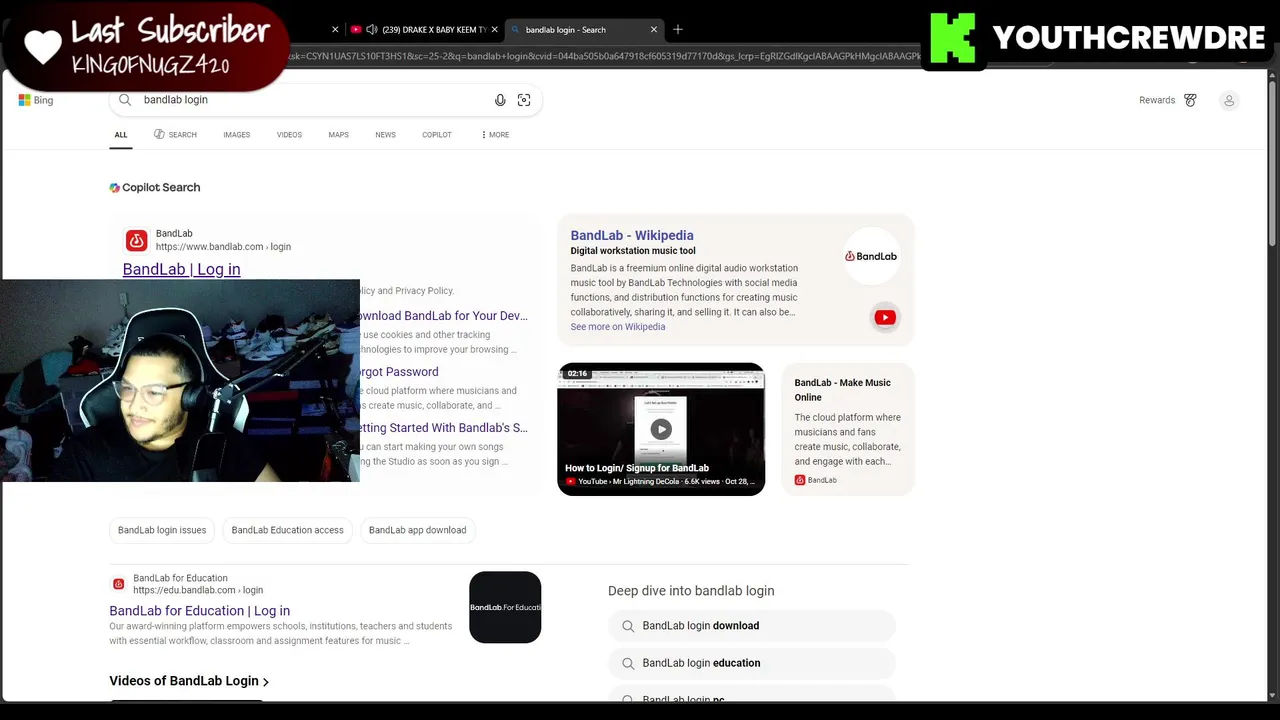Click magnifier icon beside BandLab login education
Viewport: 1280px width, 720px height.
tap(628, 663)
